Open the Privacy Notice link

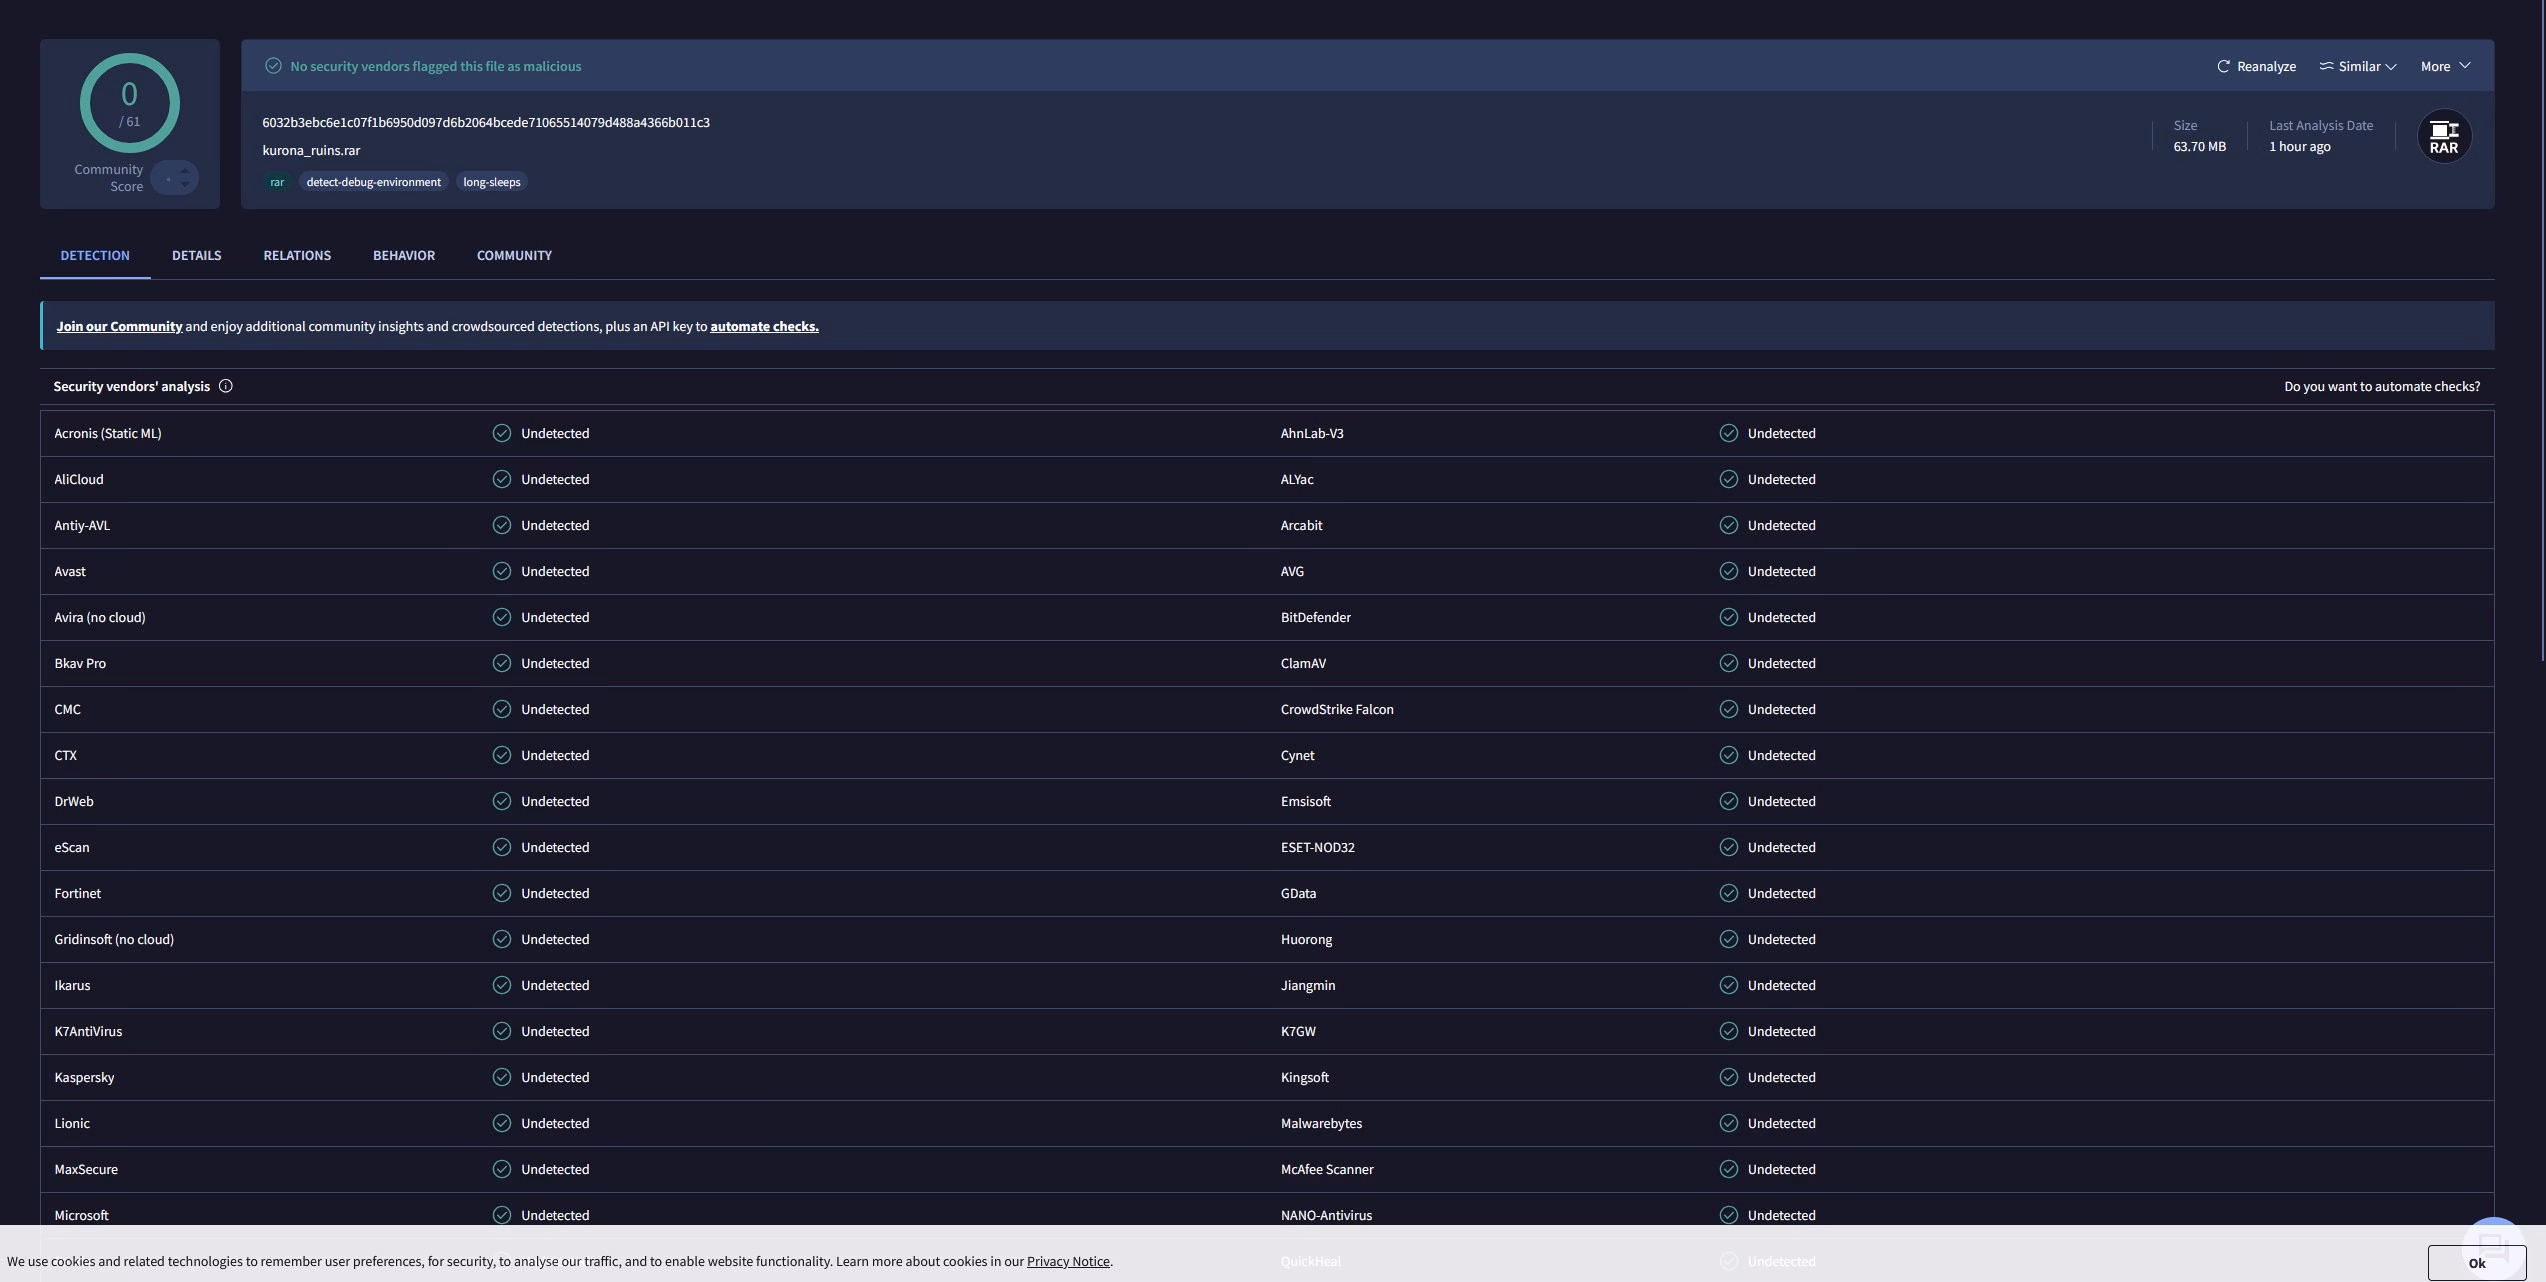click(x=1068, y=1261)
